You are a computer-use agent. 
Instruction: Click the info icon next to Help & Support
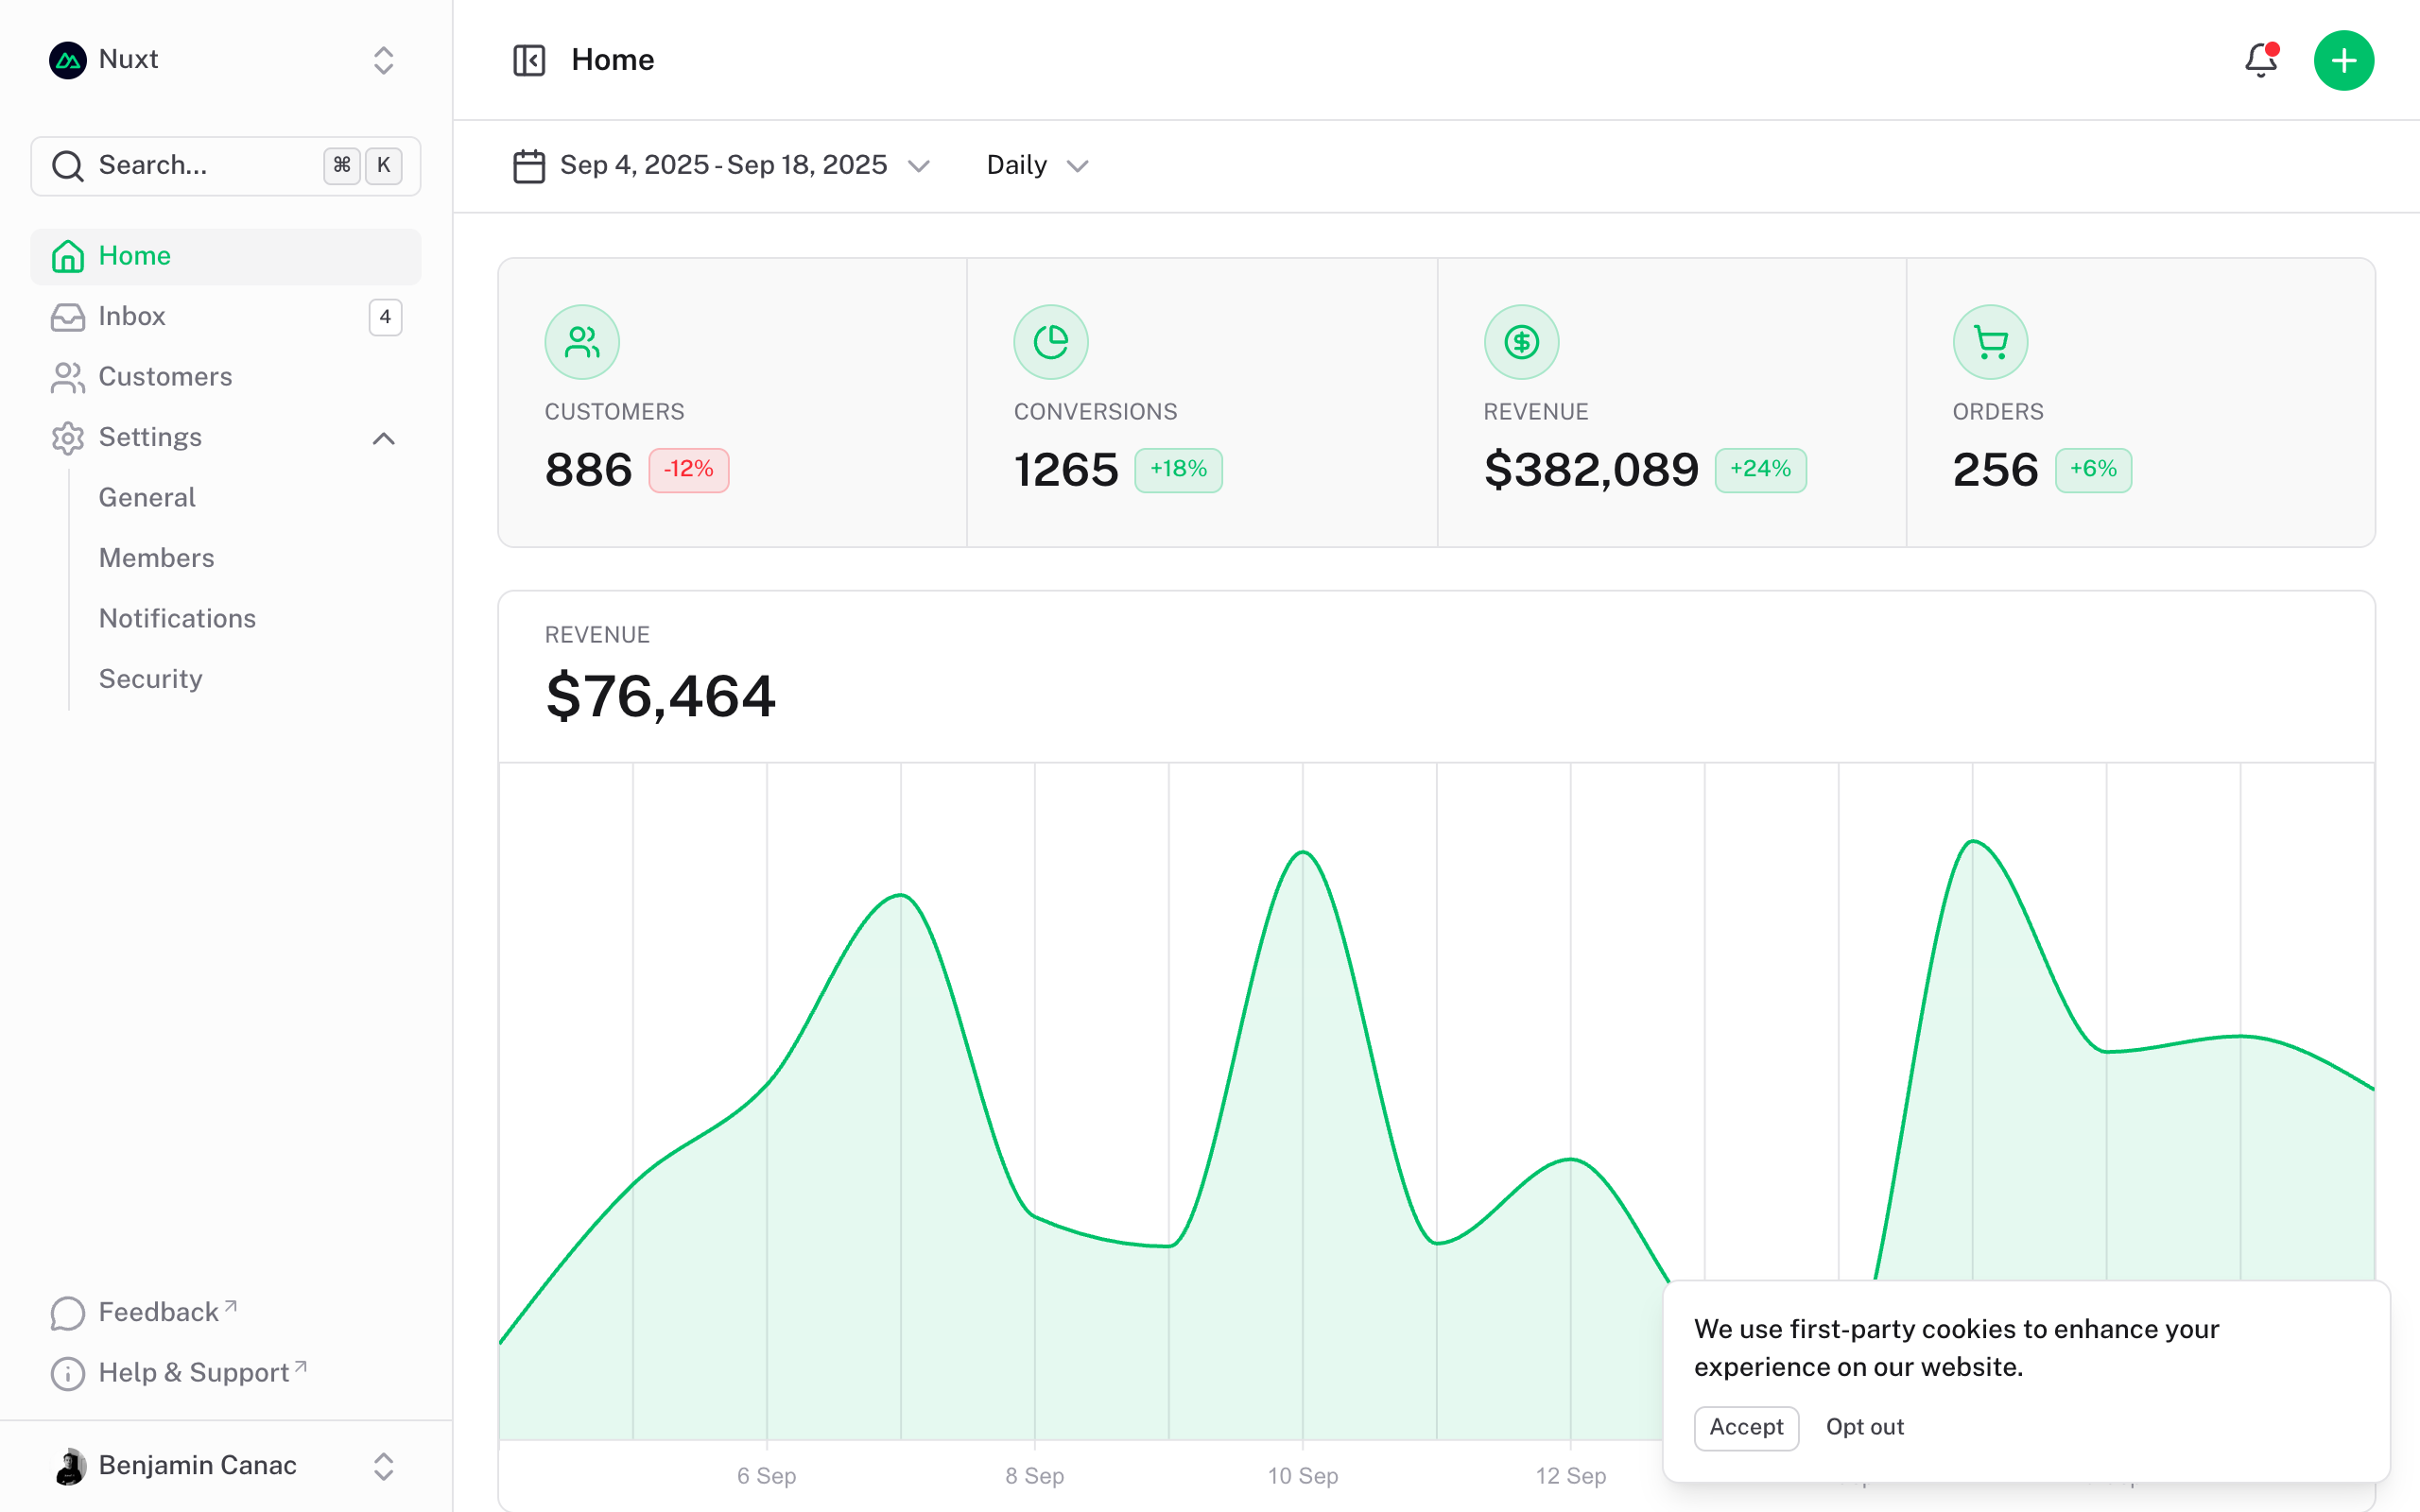pos(67,1373)
